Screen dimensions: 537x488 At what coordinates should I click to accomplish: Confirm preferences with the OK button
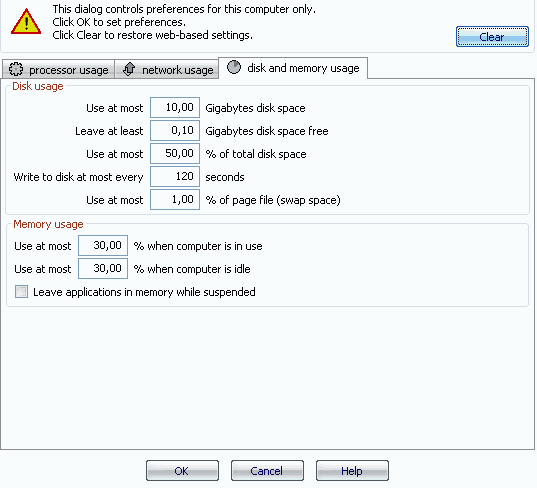click(x=182, y=471)
